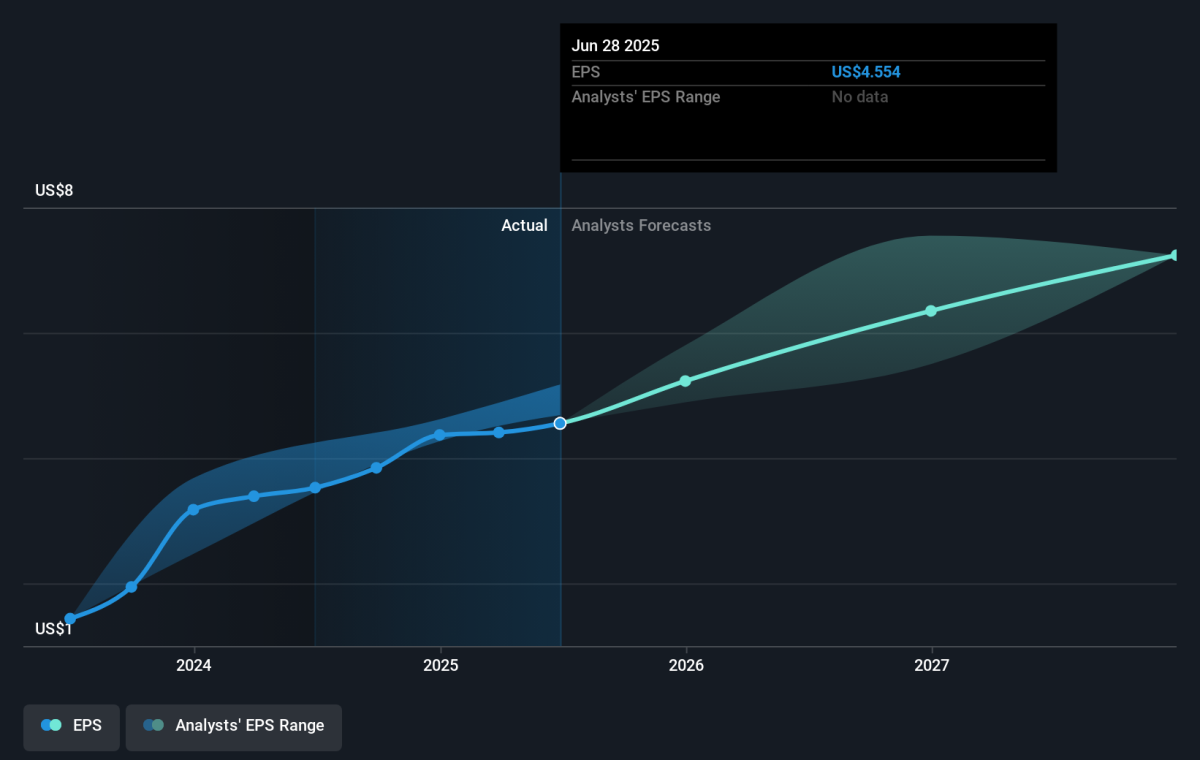Click the No data text in tooltip
The image size is (1200, 760).
859,97
